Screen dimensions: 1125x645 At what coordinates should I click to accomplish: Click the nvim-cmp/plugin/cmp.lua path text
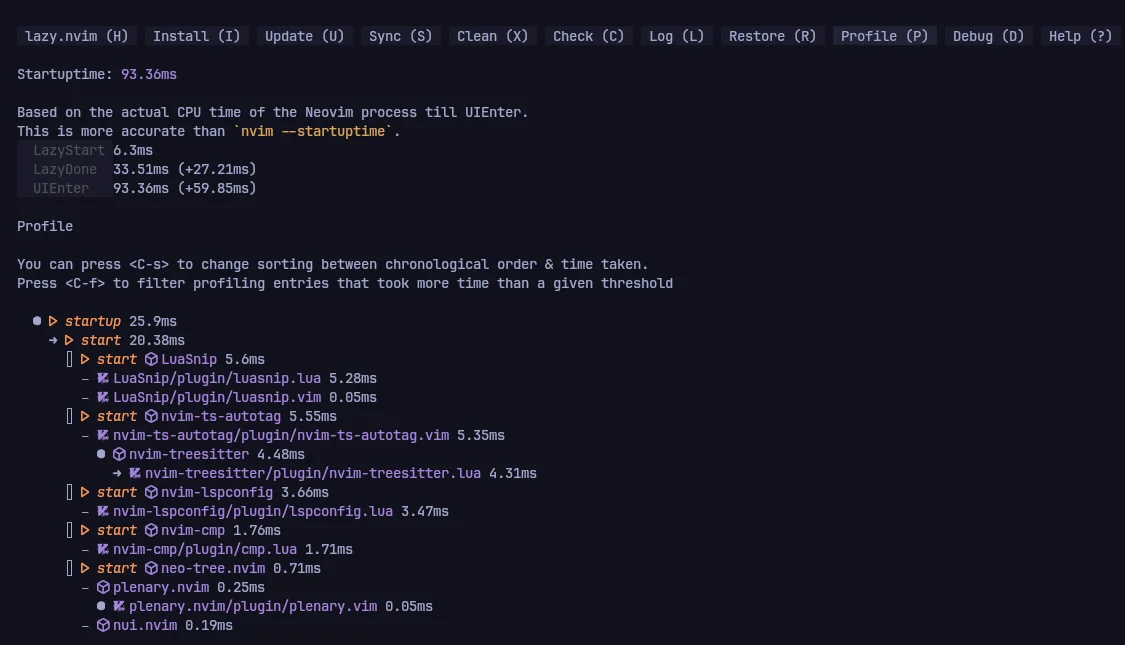[x=204, y=549]
